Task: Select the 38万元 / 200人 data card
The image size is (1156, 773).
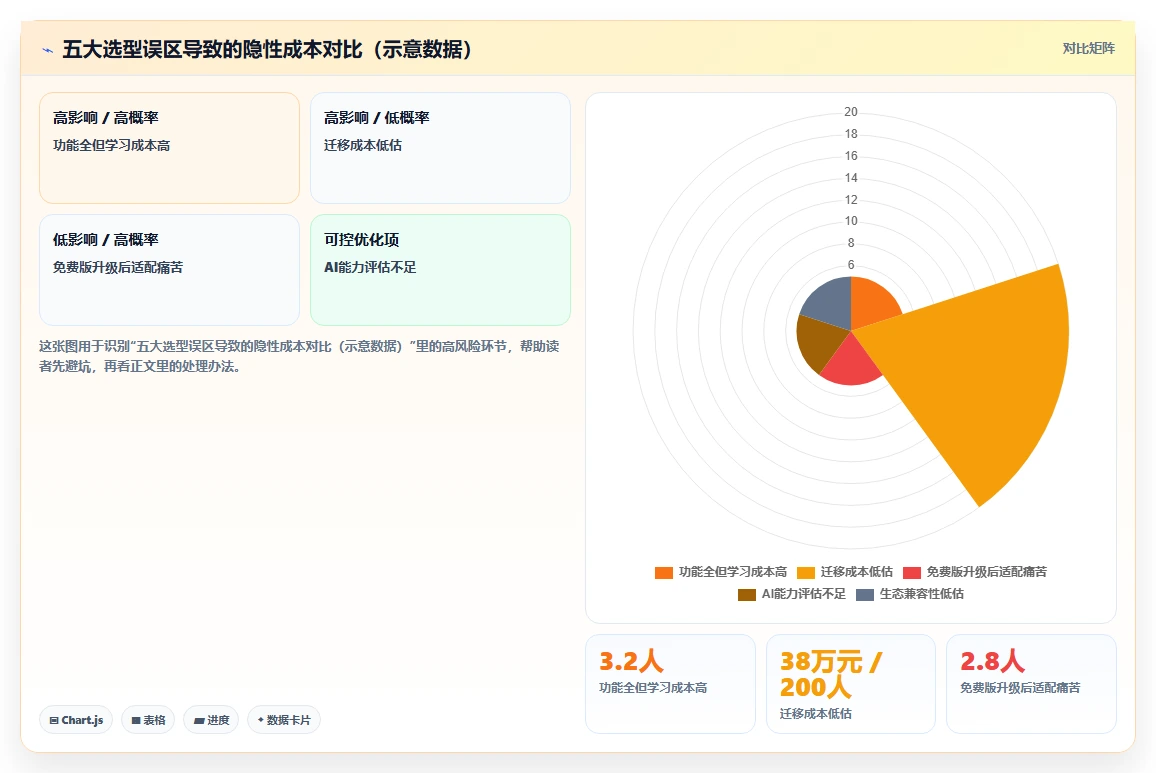Action: pyautogui.click(x=851, y=684)
